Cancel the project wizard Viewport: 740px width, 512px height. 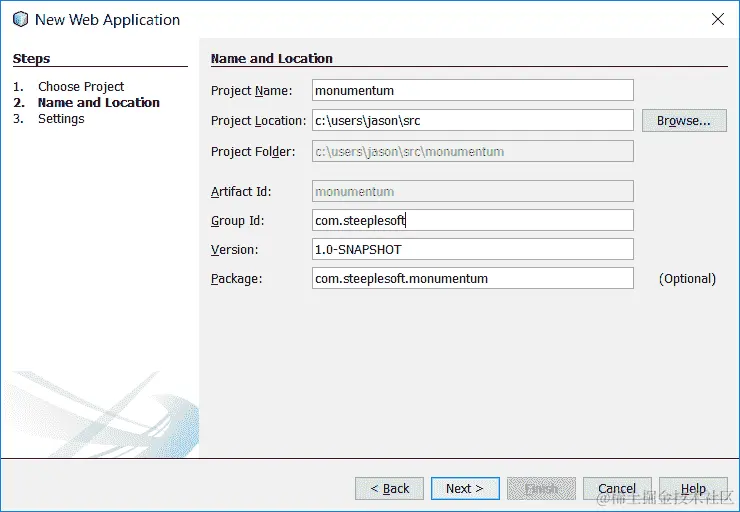pyautogui.click(x=617, y=488)
